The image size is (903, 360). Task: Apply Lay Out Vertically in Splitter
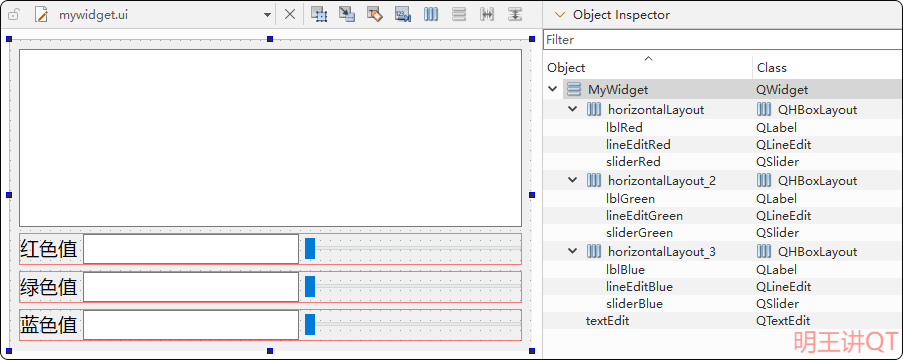[x=515, y=14]
